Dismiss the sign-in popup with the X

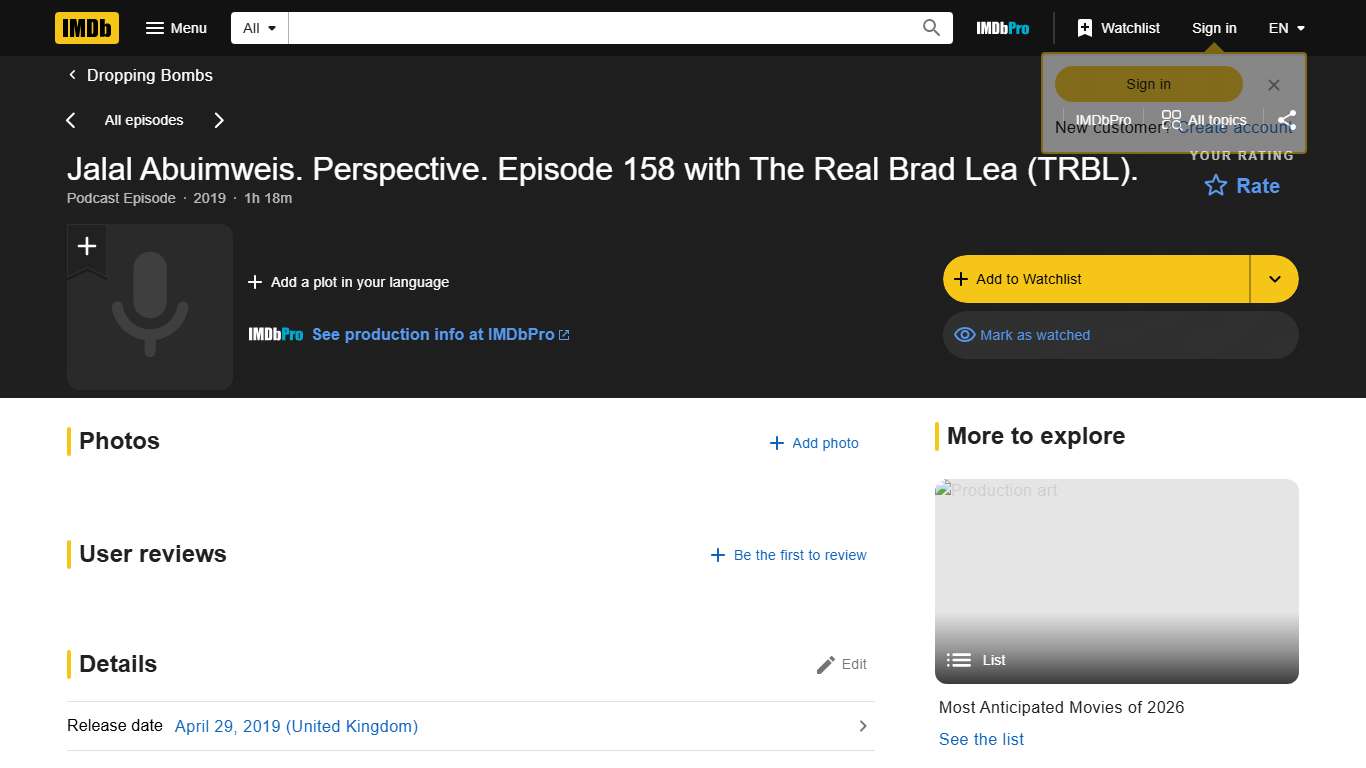(x=1273, y=85)
